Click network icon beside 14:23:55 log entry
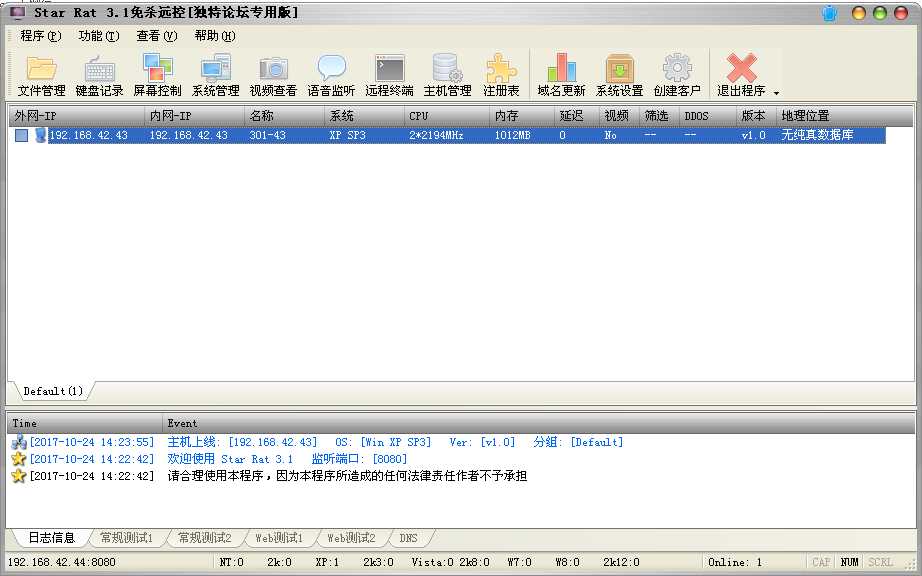This screenshot has height=576, width=922. pyautogui.click(x=19, y=442)
